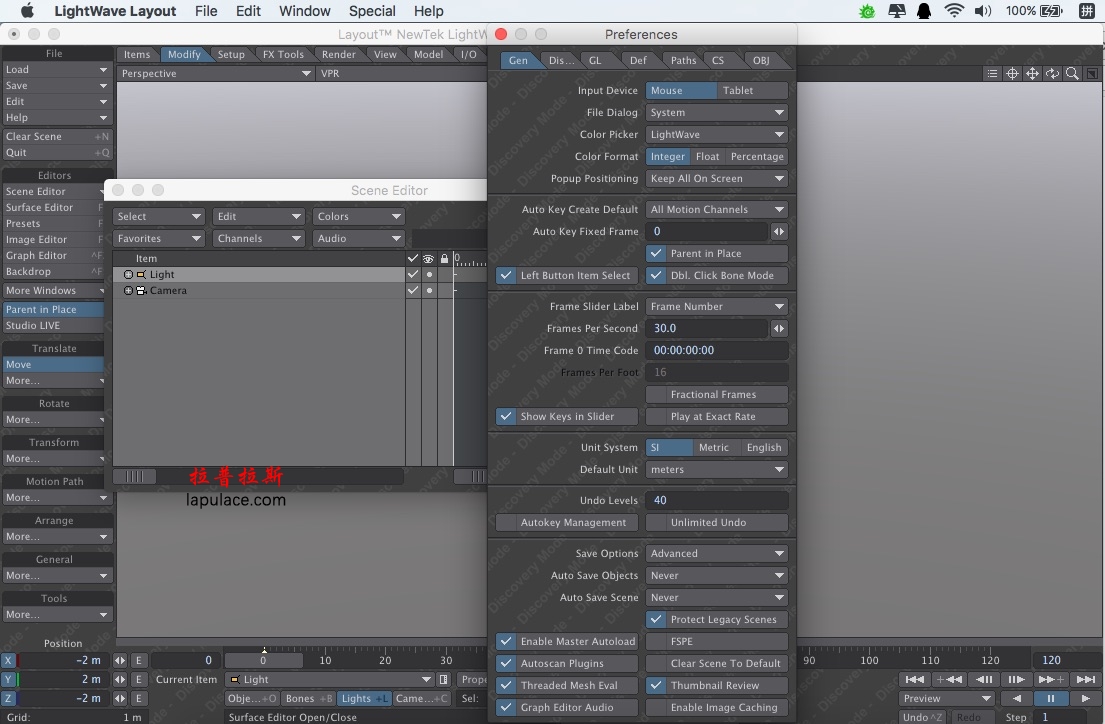Open the Setup tab in Layout
This screenshot has width=1105, height=724.
231,54
